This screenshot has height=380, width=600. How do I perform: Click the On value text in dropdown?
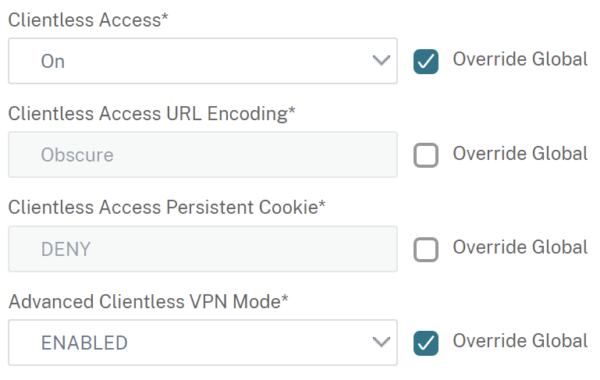53,61
